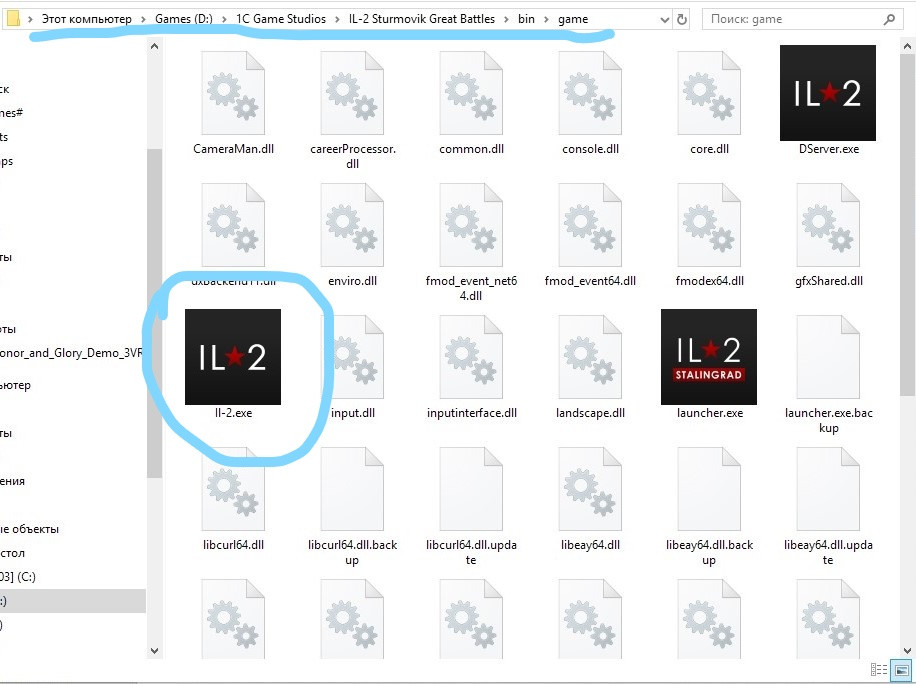Click the navigation pane scrollbar thumb
Screen dimensions: 916x684
coord(154,314)
